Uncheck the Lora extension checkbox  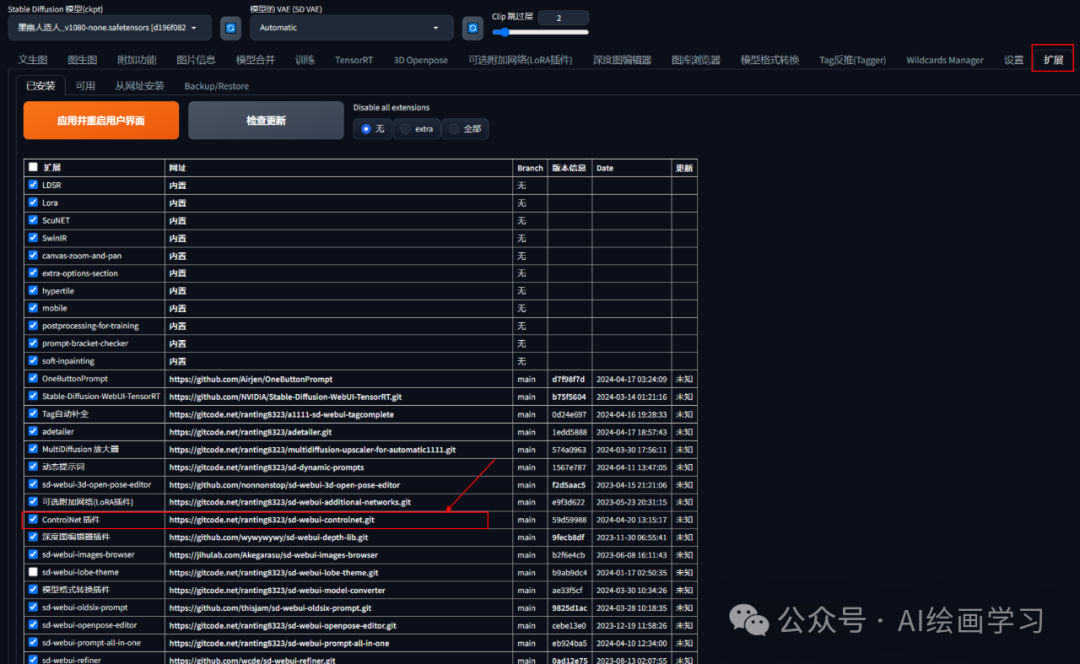pyautogui.click(x=33, y=203)
